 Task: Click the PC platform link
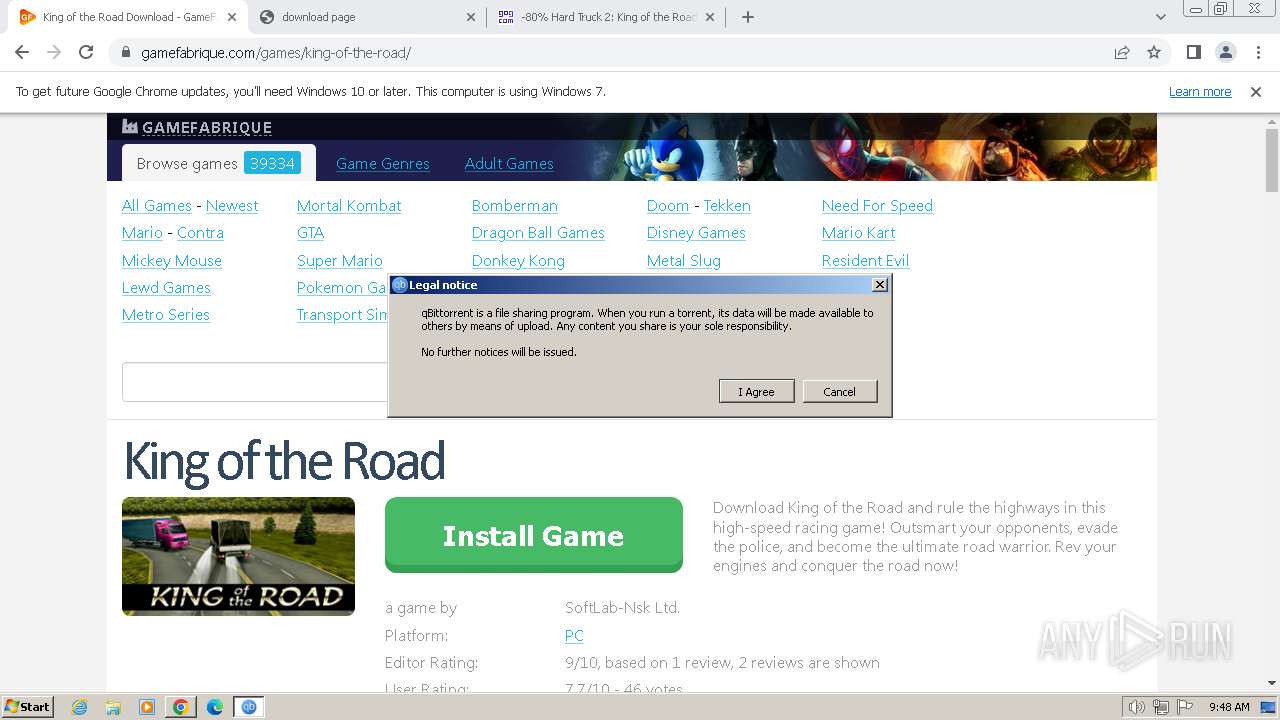click(x=574, y=636)
